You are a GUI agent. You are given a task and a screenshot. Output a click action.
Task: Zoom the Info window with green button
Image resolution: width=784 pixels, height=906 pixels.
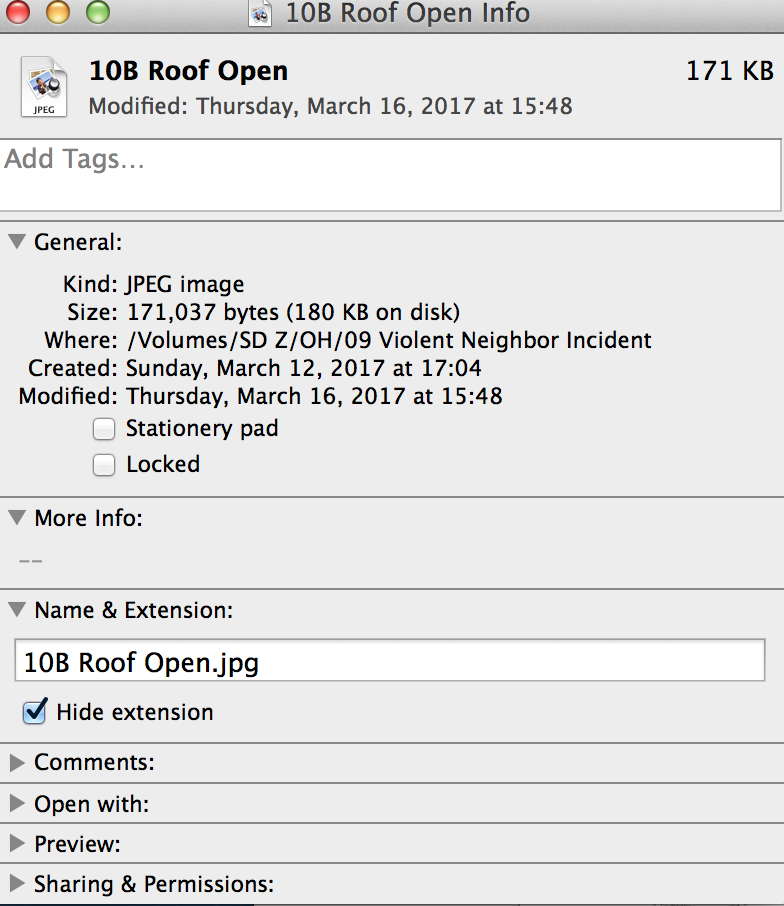[x=98, y=12]
